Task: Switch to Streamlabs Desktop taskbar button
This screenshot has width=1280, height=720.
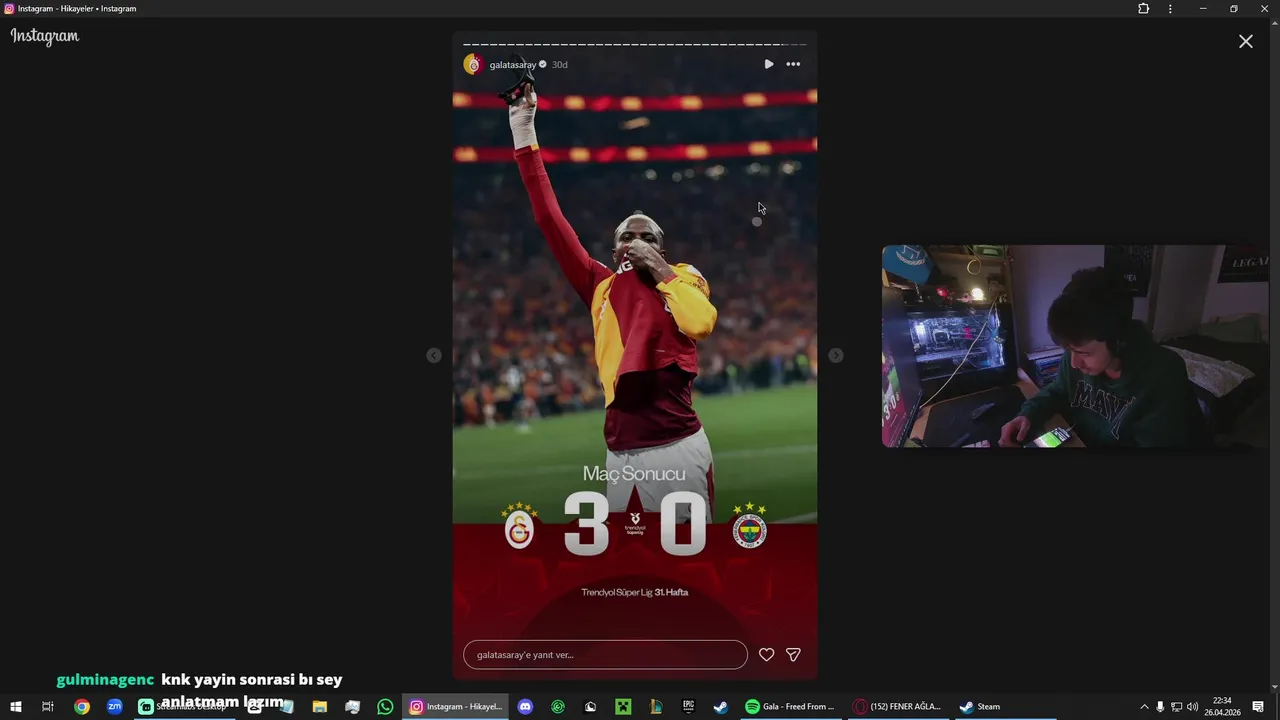Action: tap(185, 707)
